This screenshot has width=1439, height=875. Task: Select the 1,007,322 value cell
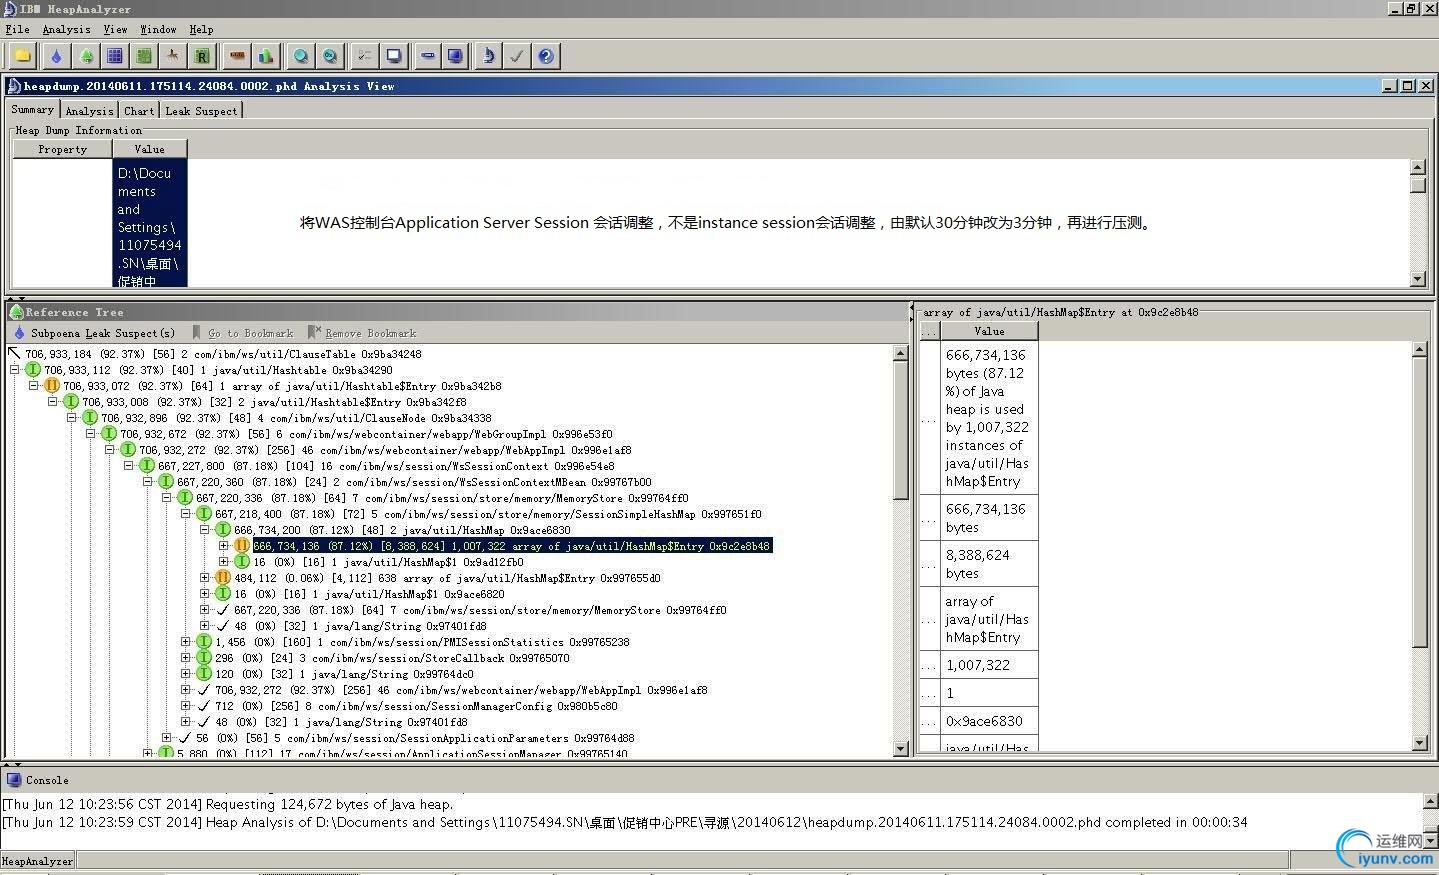coord(989,665)
